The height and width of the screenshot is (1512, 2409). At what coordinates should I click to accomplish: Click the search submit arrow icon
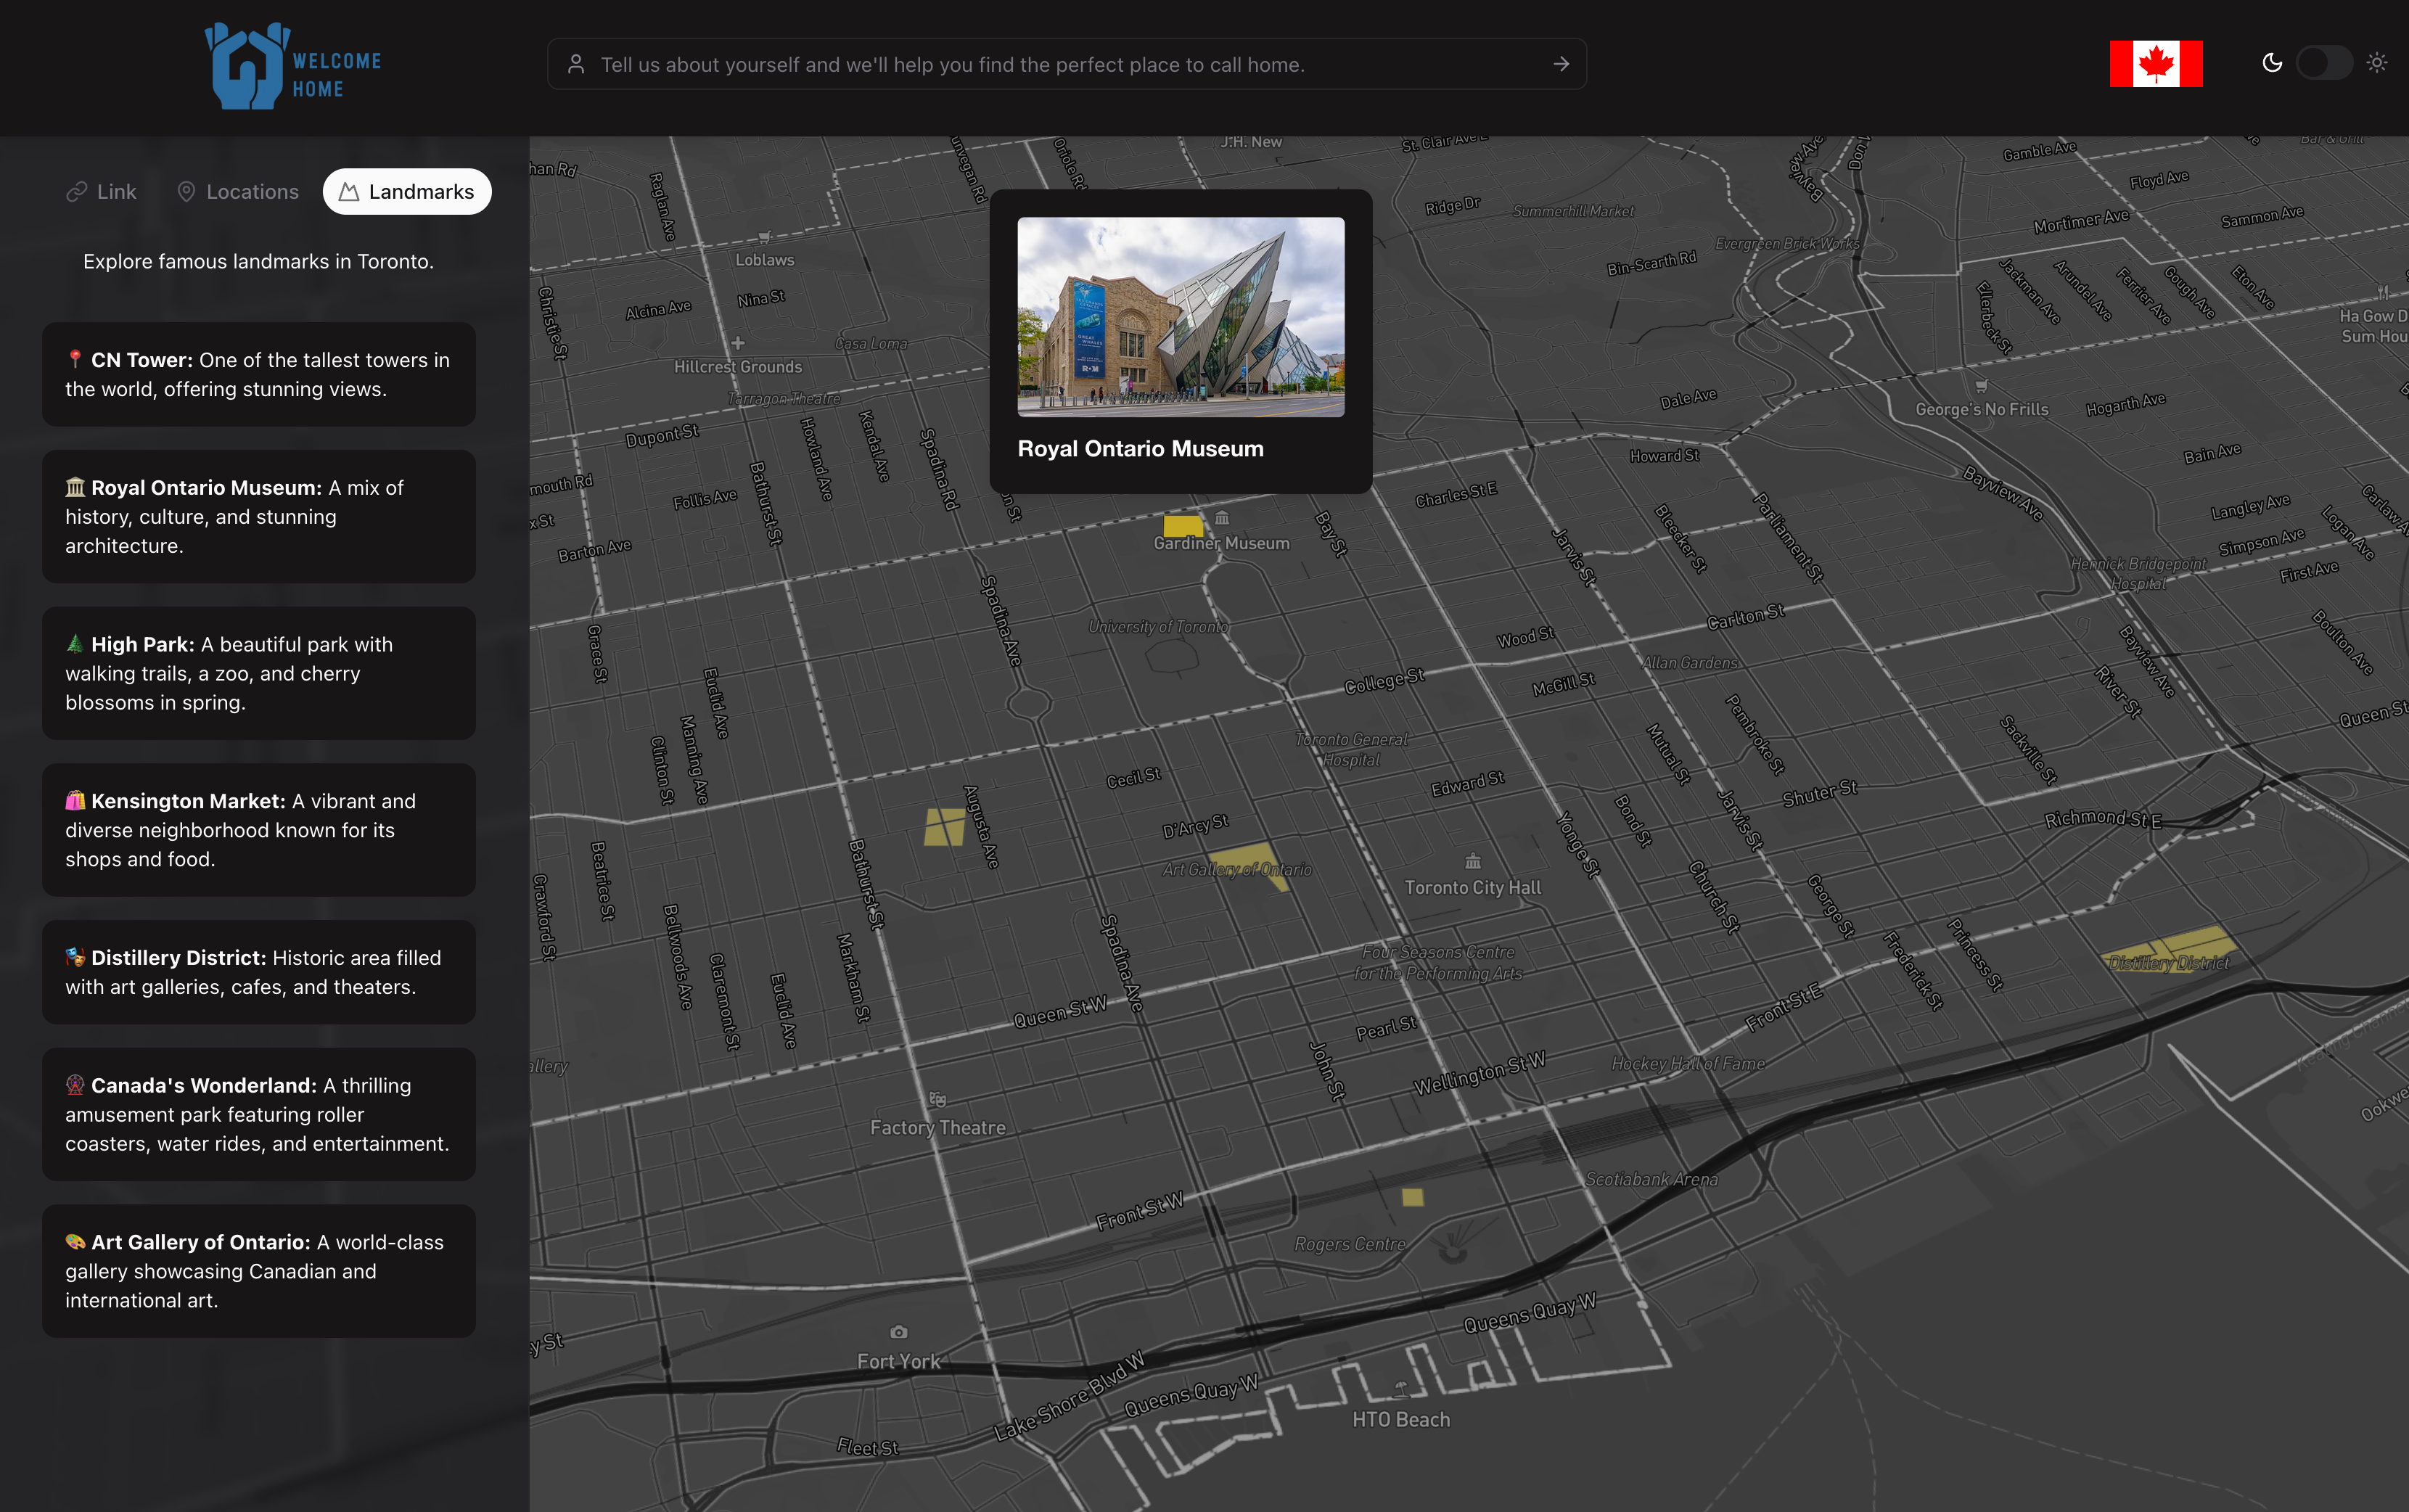pyautogui.click(x=1561, y=64)
